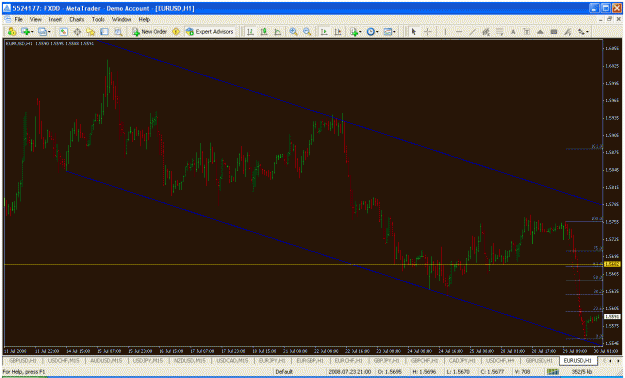This screenshot has width=625, height=378.
Task: Switch to the NZDUSD,M15 chart tab
Action: tap(189, 360)
